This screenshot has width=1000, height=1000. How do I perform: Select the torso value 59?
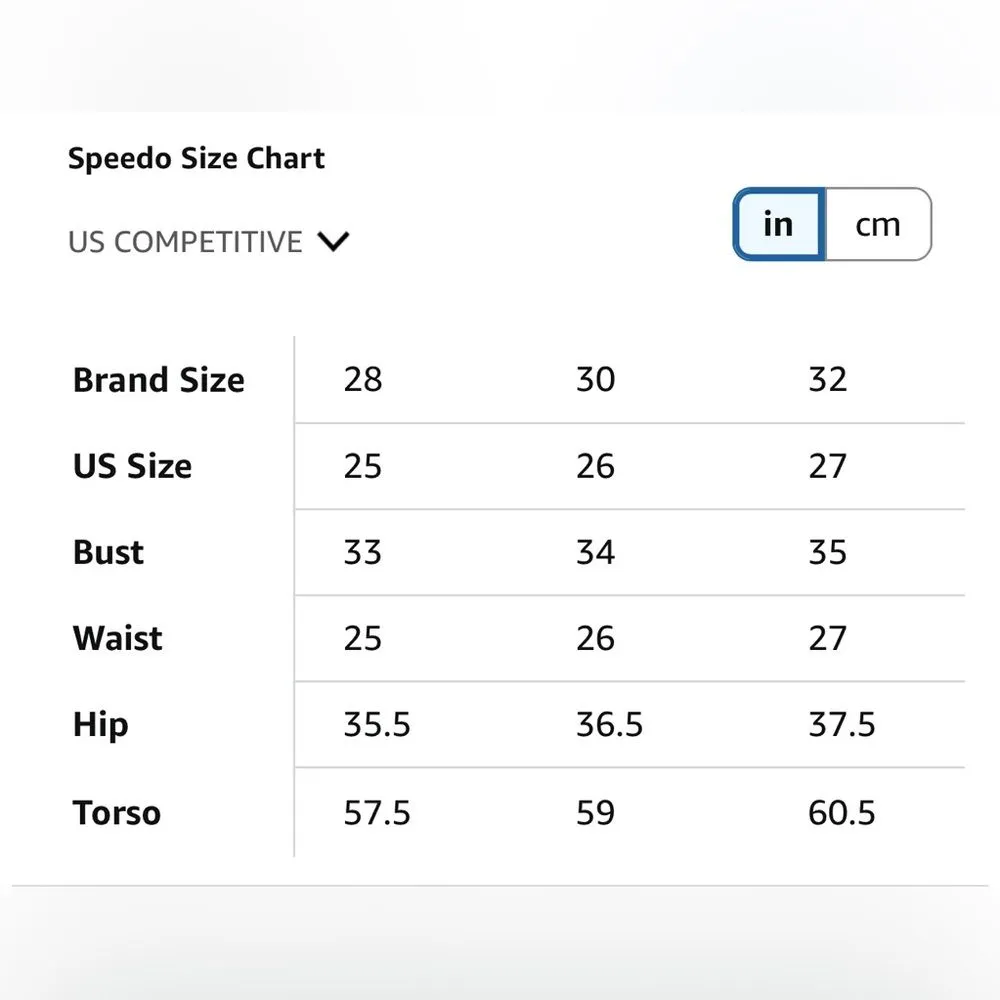[595, 812]
